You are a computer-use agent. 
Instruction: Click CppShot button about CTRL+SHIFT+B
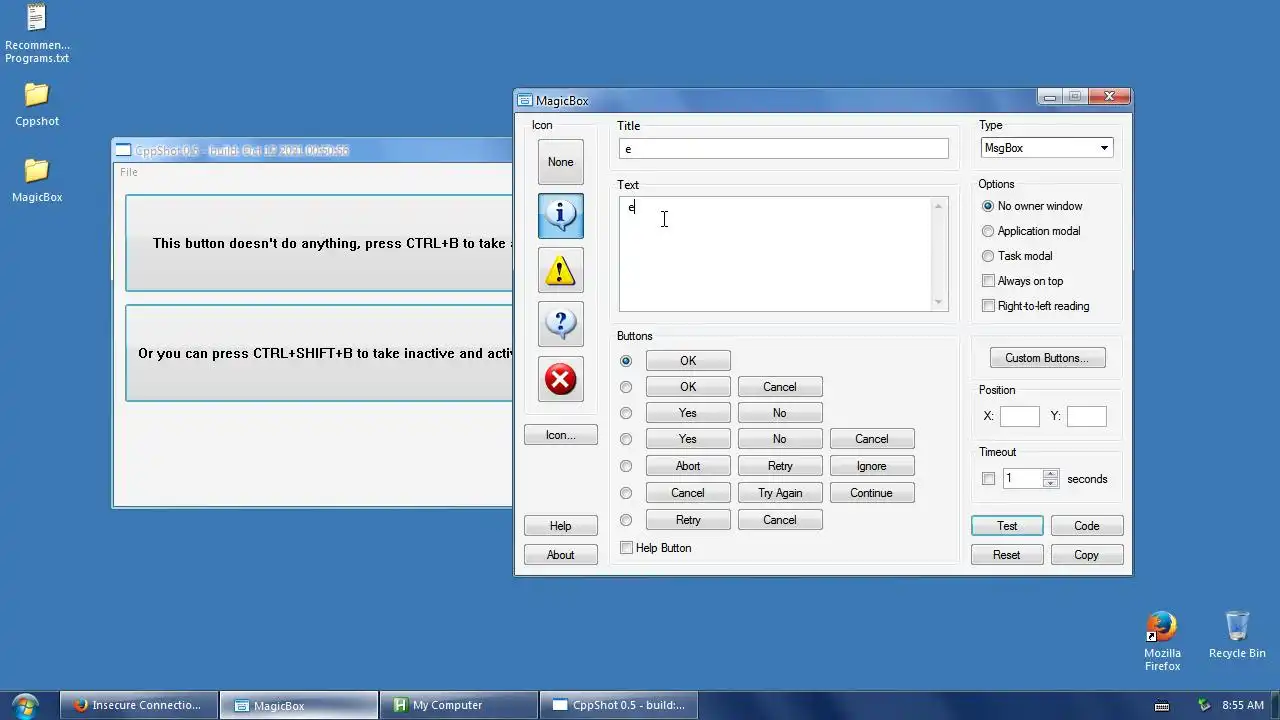pos(319,353)
